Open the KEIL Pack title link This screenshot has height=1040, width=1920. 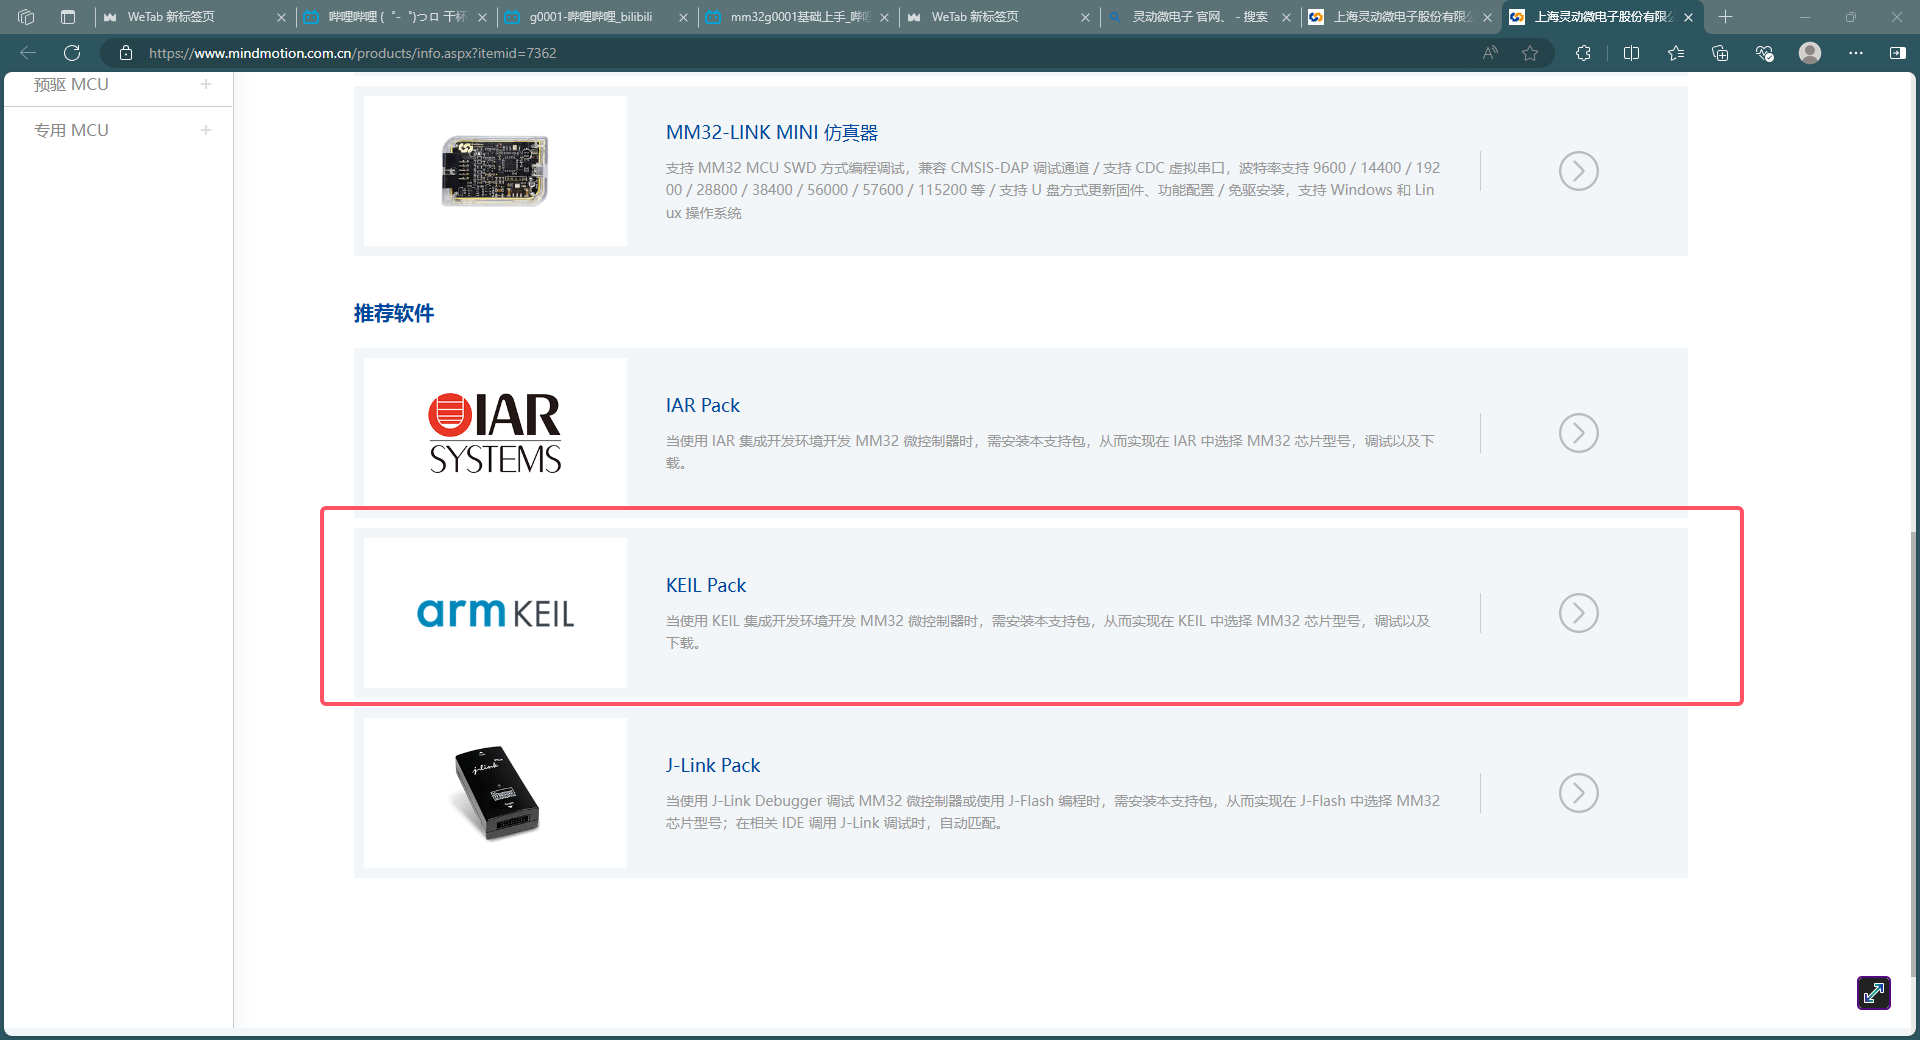[706, 585]
